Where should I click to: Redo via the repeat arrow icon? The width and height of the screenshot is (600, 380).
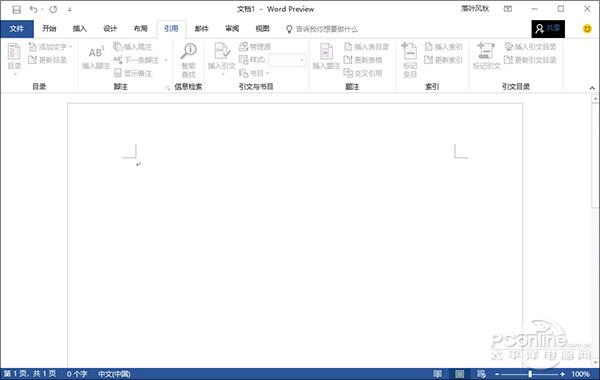point(53,9)
